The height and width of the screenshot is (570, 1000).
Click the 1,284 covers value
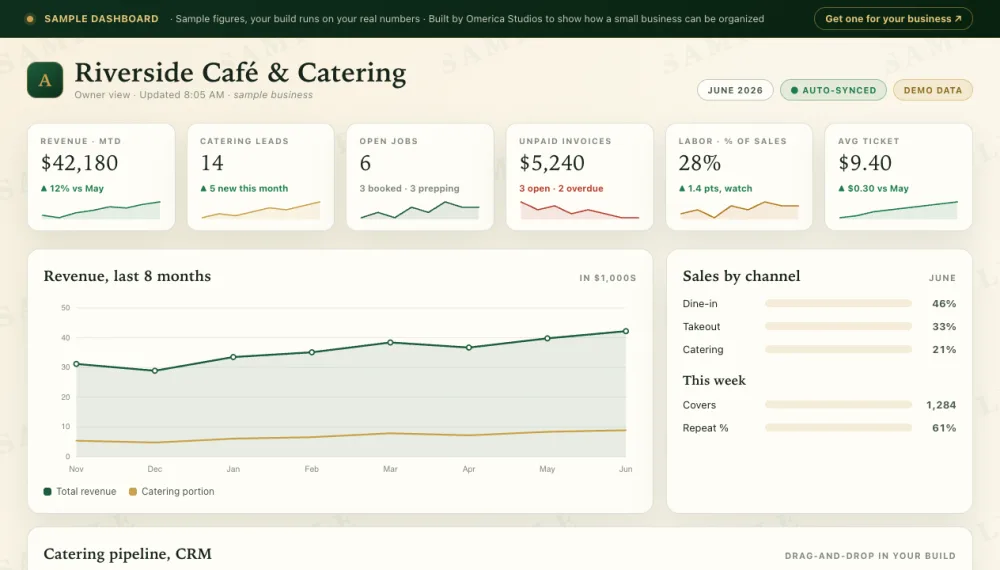tap(941, 405)
